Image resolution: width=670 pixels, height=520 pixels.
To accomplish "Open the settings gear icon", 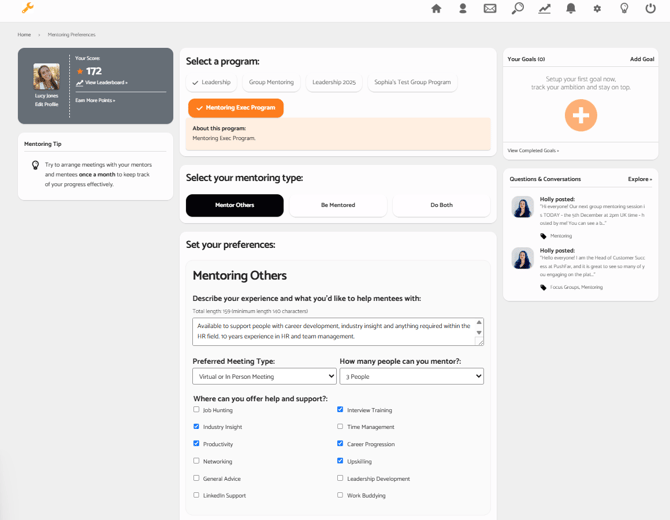I will [x=597, y=9].
